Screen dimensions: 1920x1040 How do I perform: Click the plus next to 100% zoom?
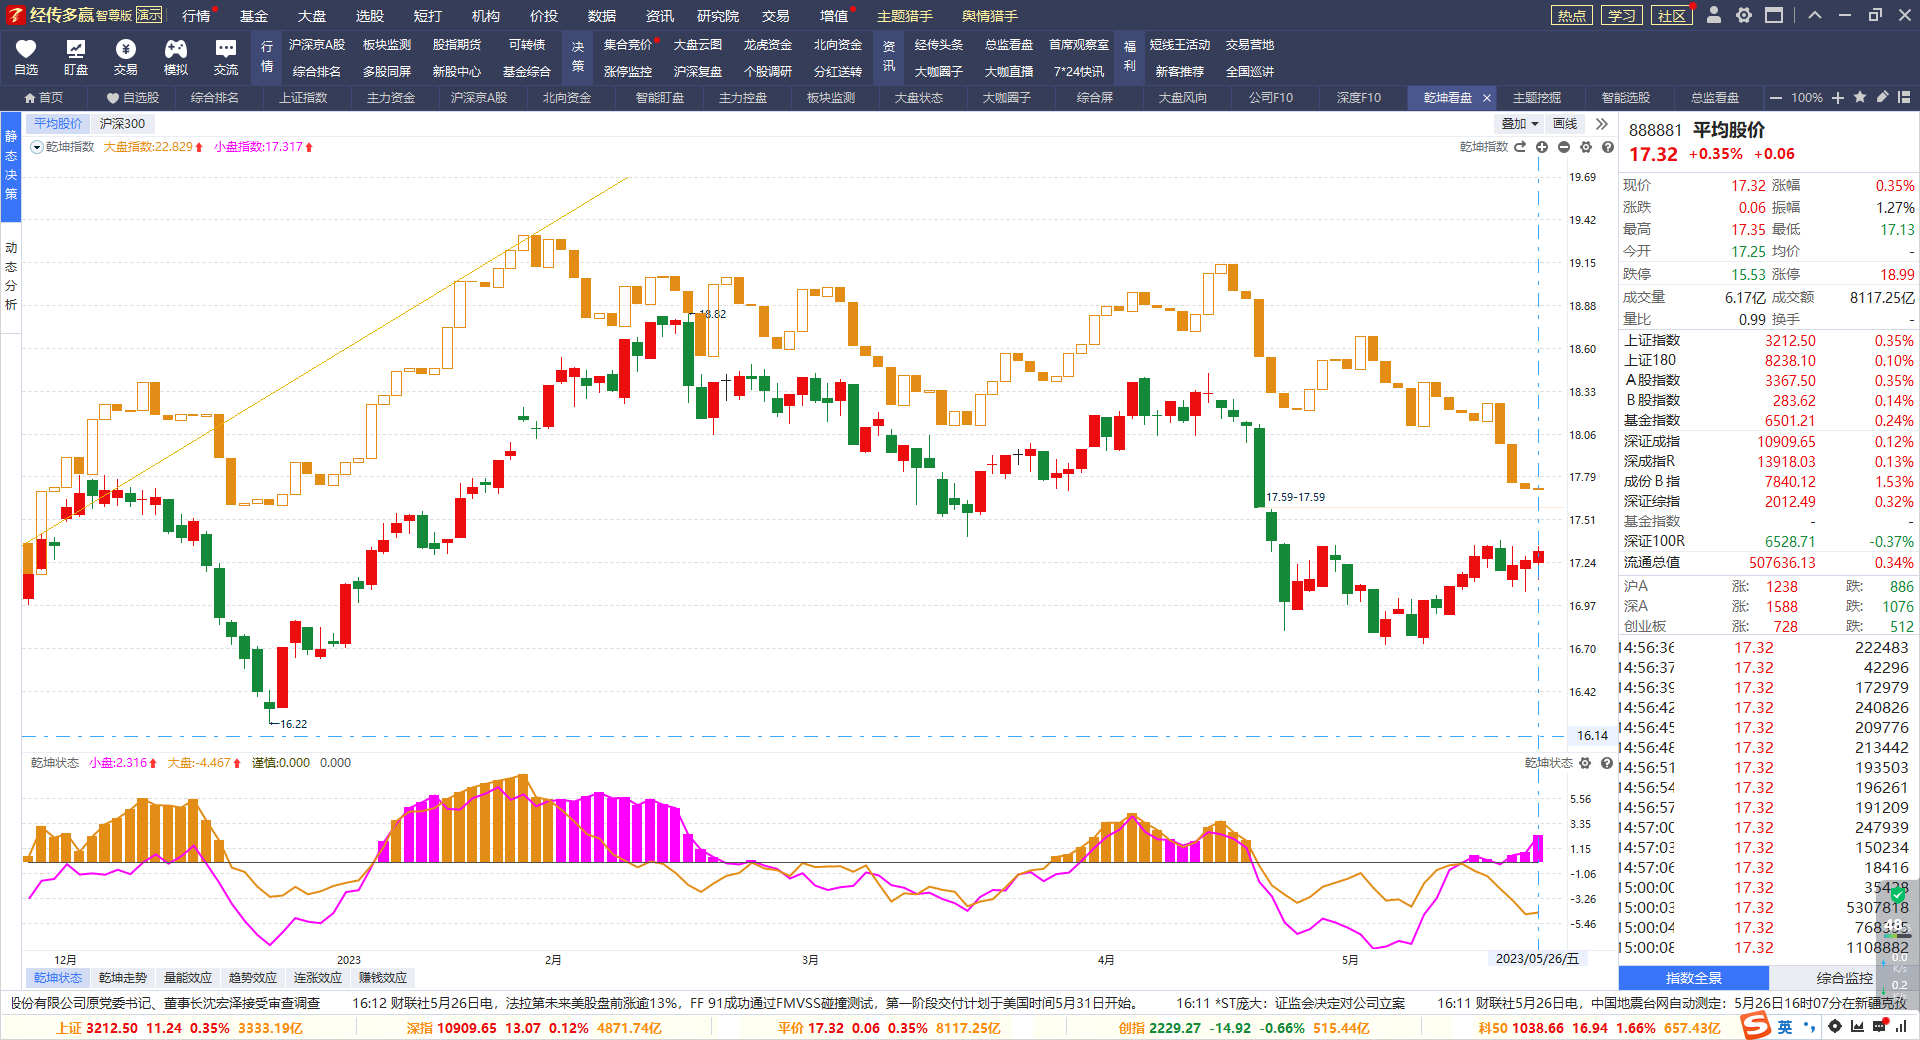[1838, 97]
